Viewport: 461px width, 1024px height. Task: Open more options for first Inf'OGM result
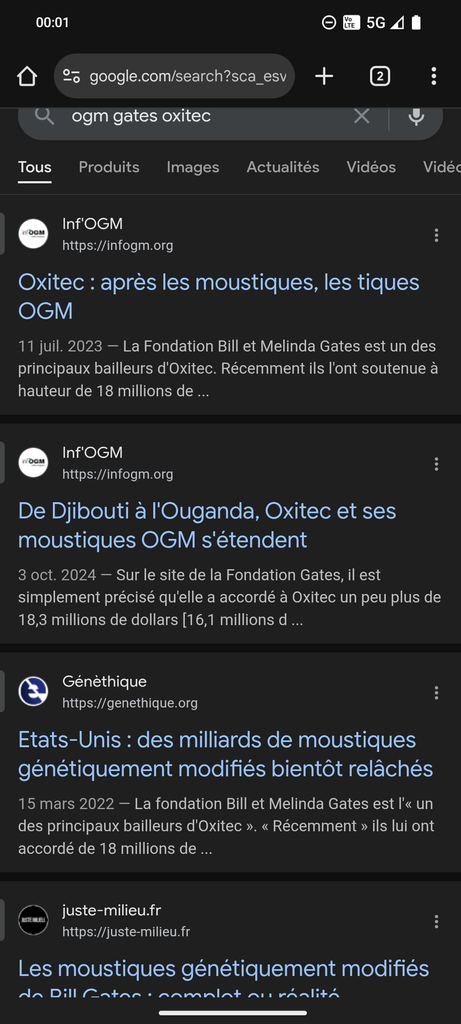[436, 235]
